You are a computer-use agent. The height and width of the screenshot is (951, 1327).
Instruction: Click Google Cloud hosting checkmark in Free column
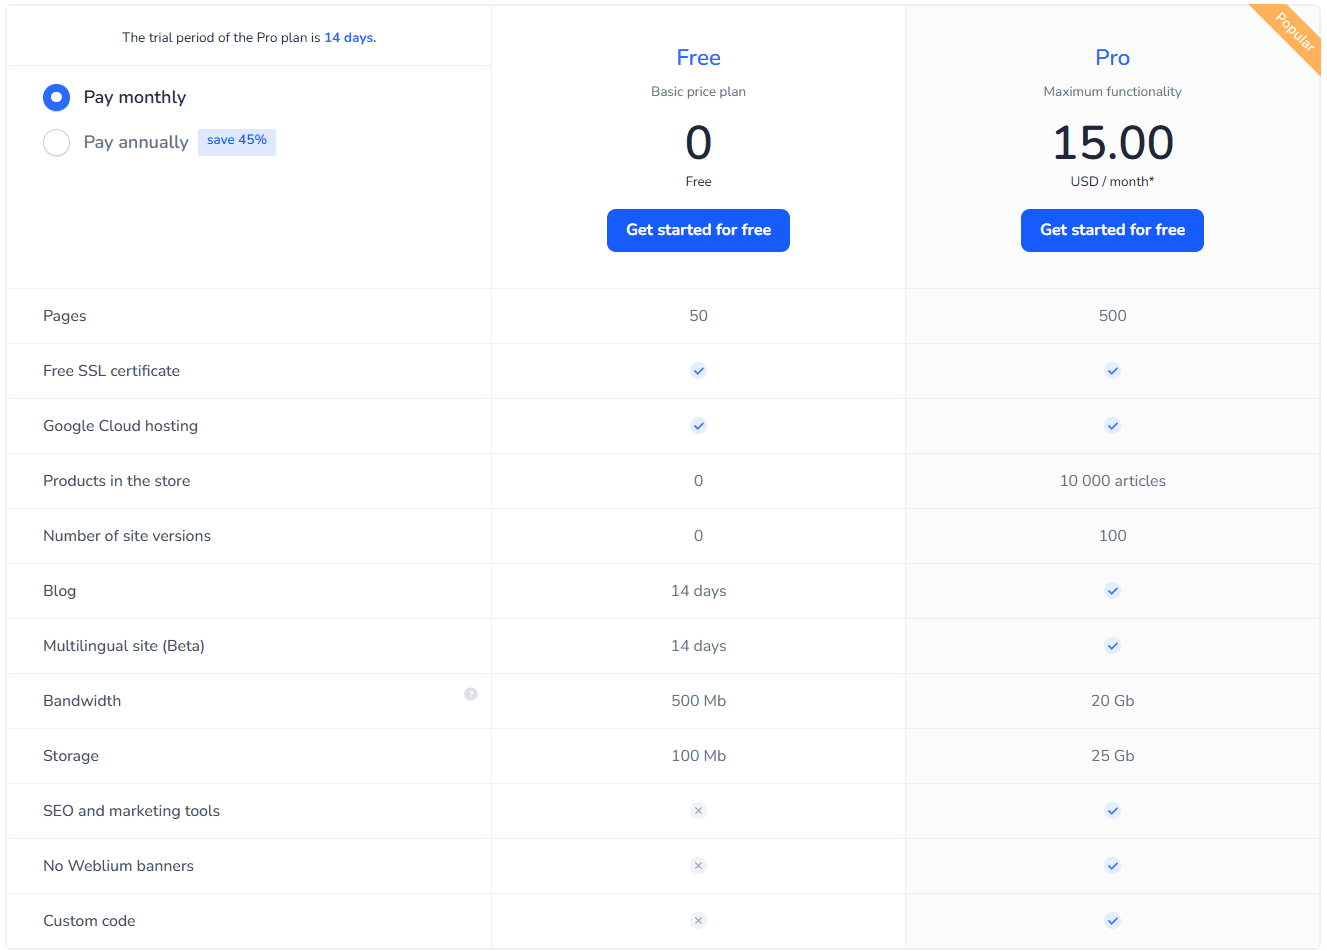[x=698, y=426]
